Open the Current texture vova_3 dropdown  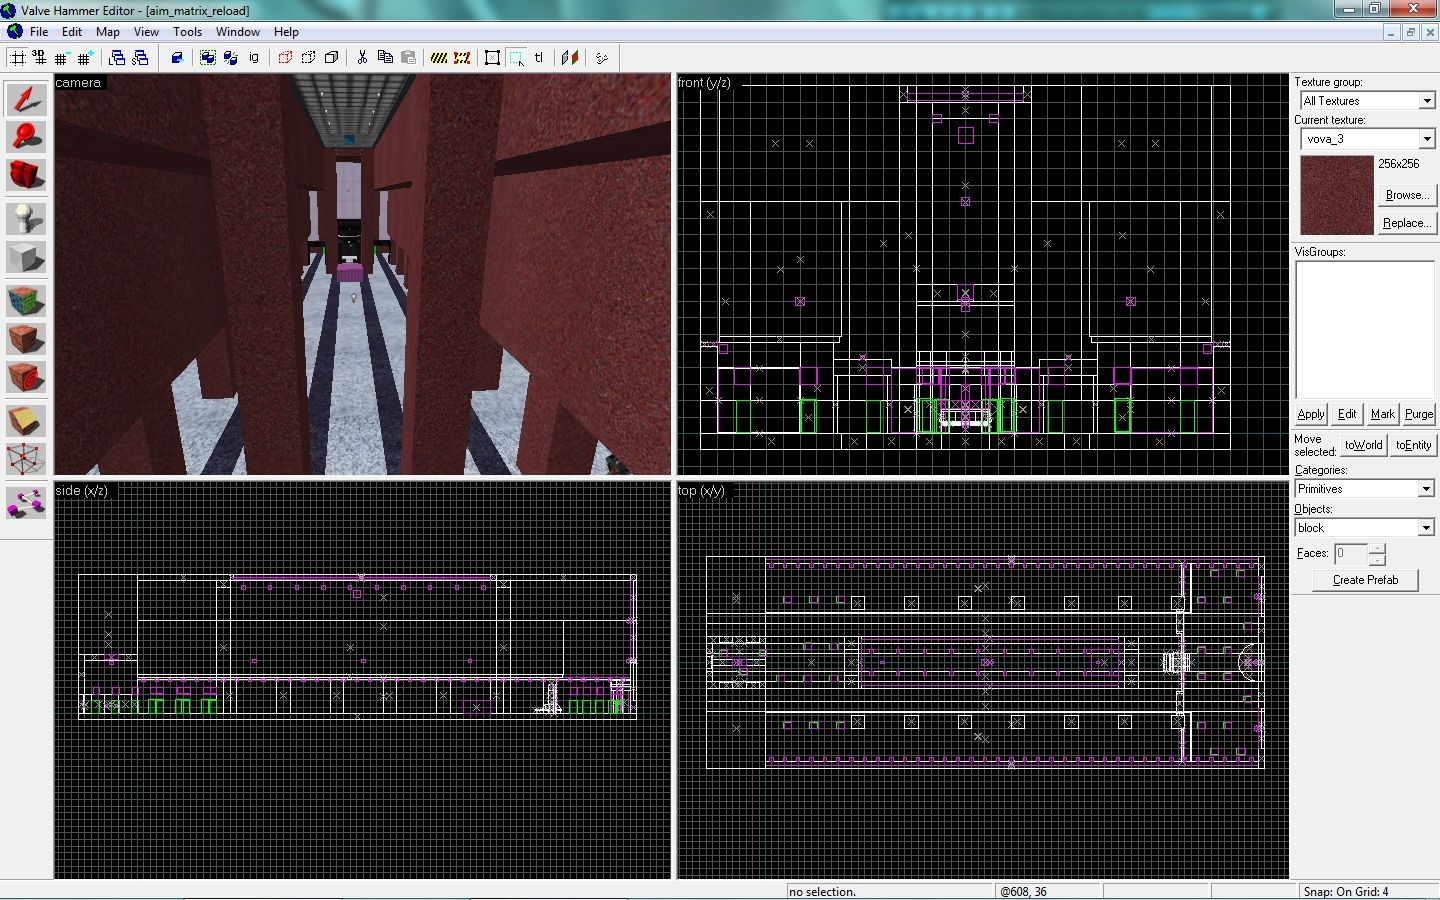point(1367,139)
